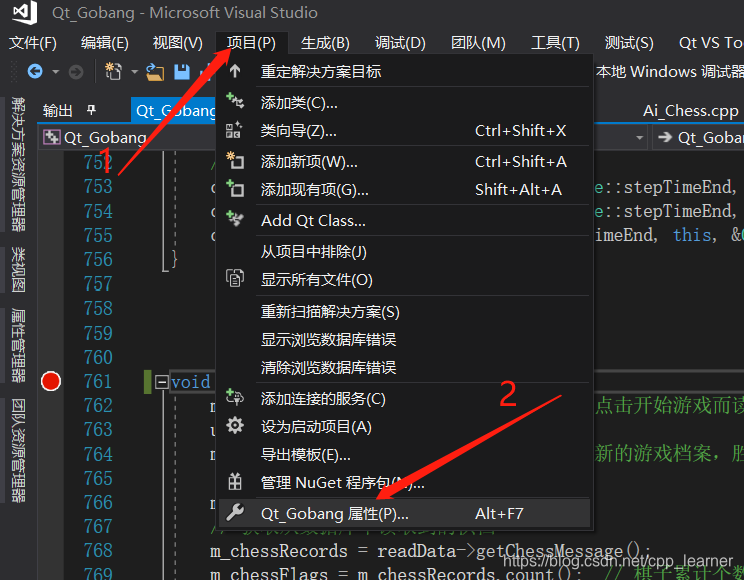This screenshot has height=580, width=744.
Task: Open the 团队(M) menu
Action: [478, 43]
